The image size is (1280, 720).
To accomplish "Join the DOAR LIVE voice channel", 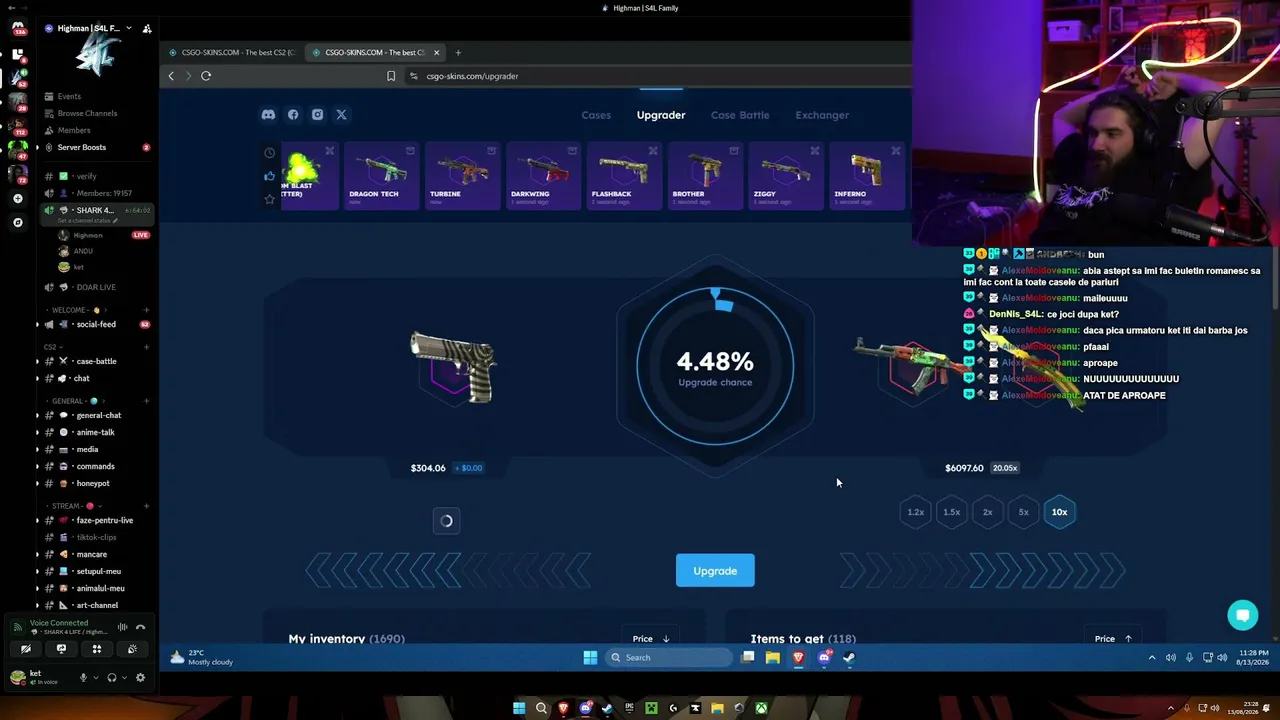I will tap(96, 287).
